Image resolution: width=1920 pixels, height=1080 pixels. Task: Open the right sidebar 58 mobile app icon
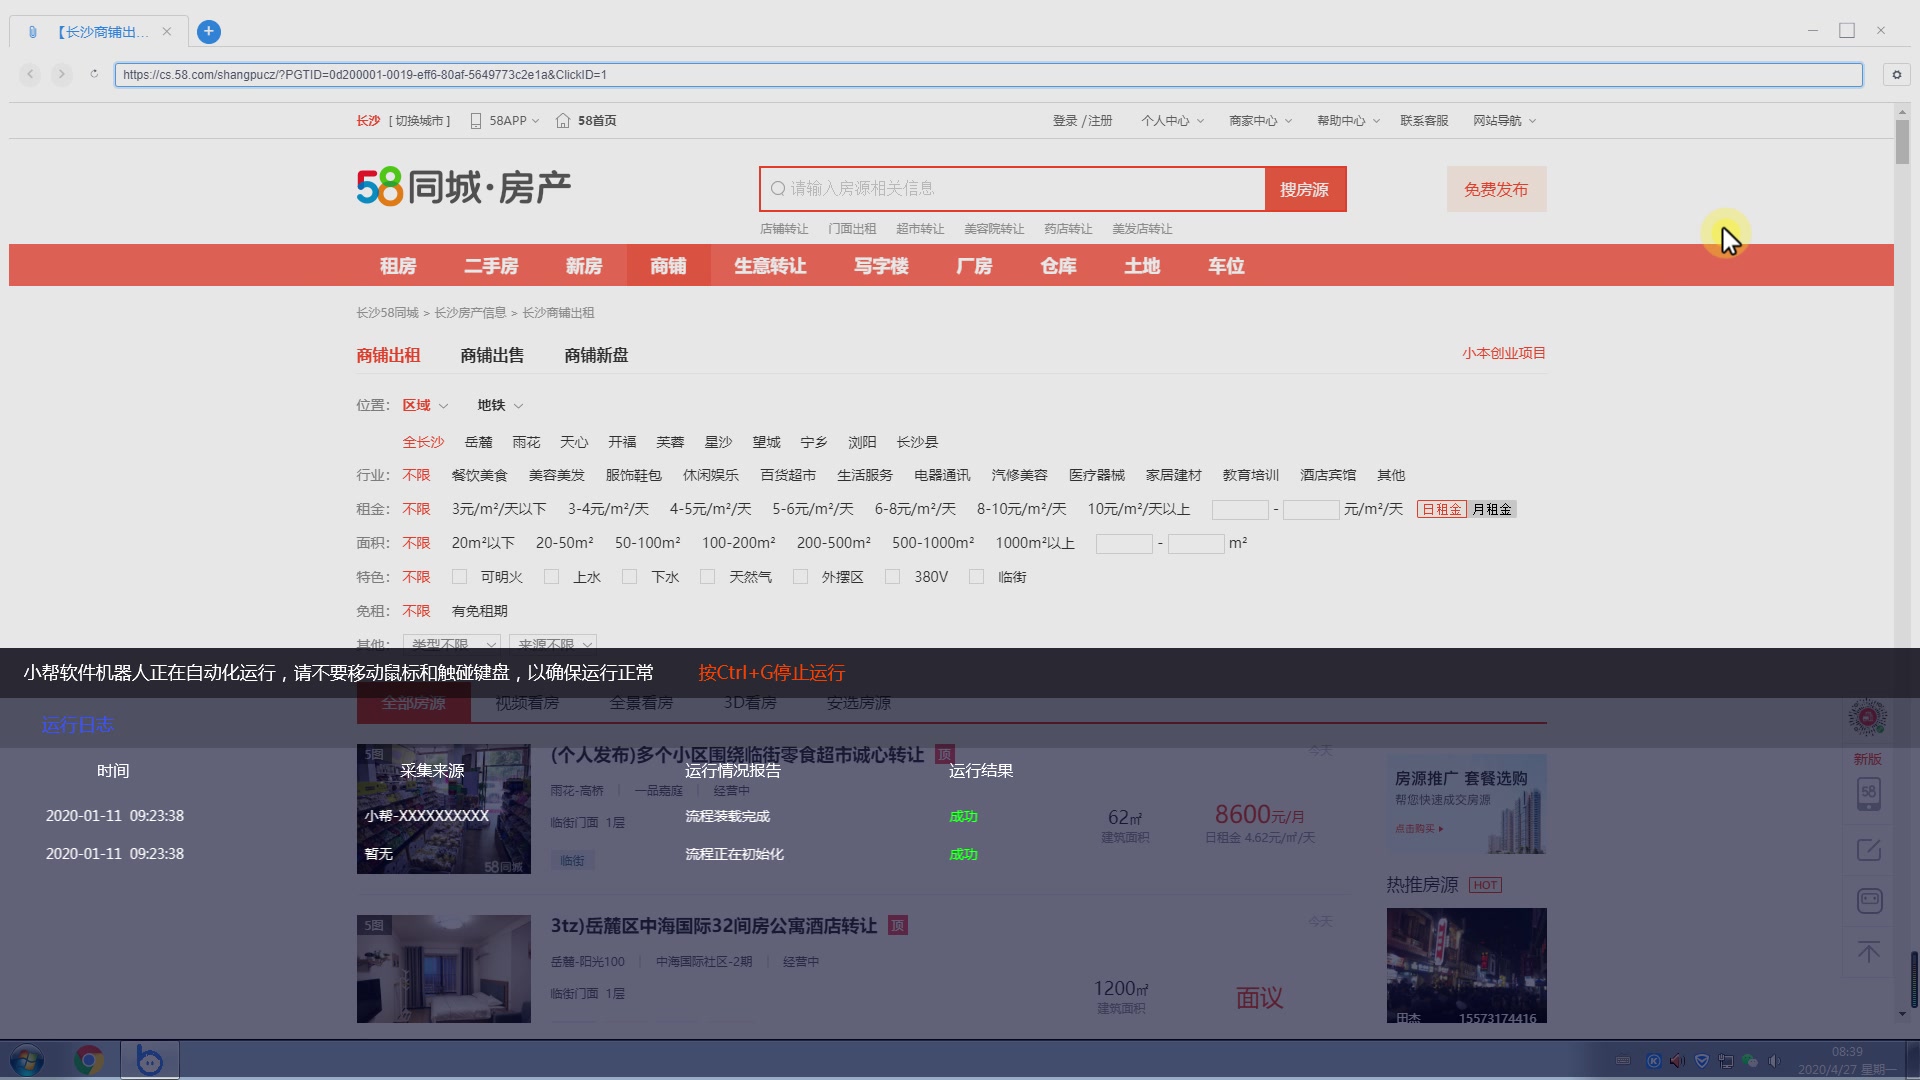tap(1868, 794)
